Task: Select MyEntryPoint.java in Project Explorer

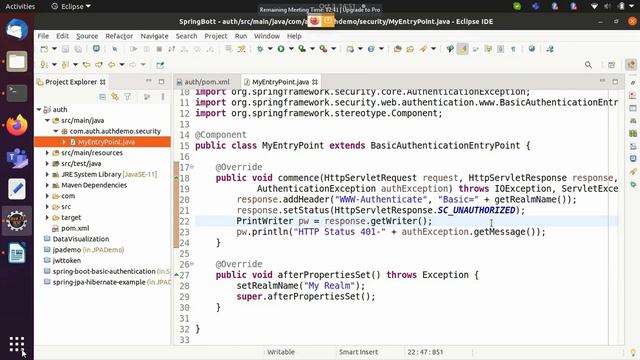Action: click(106, 142)
